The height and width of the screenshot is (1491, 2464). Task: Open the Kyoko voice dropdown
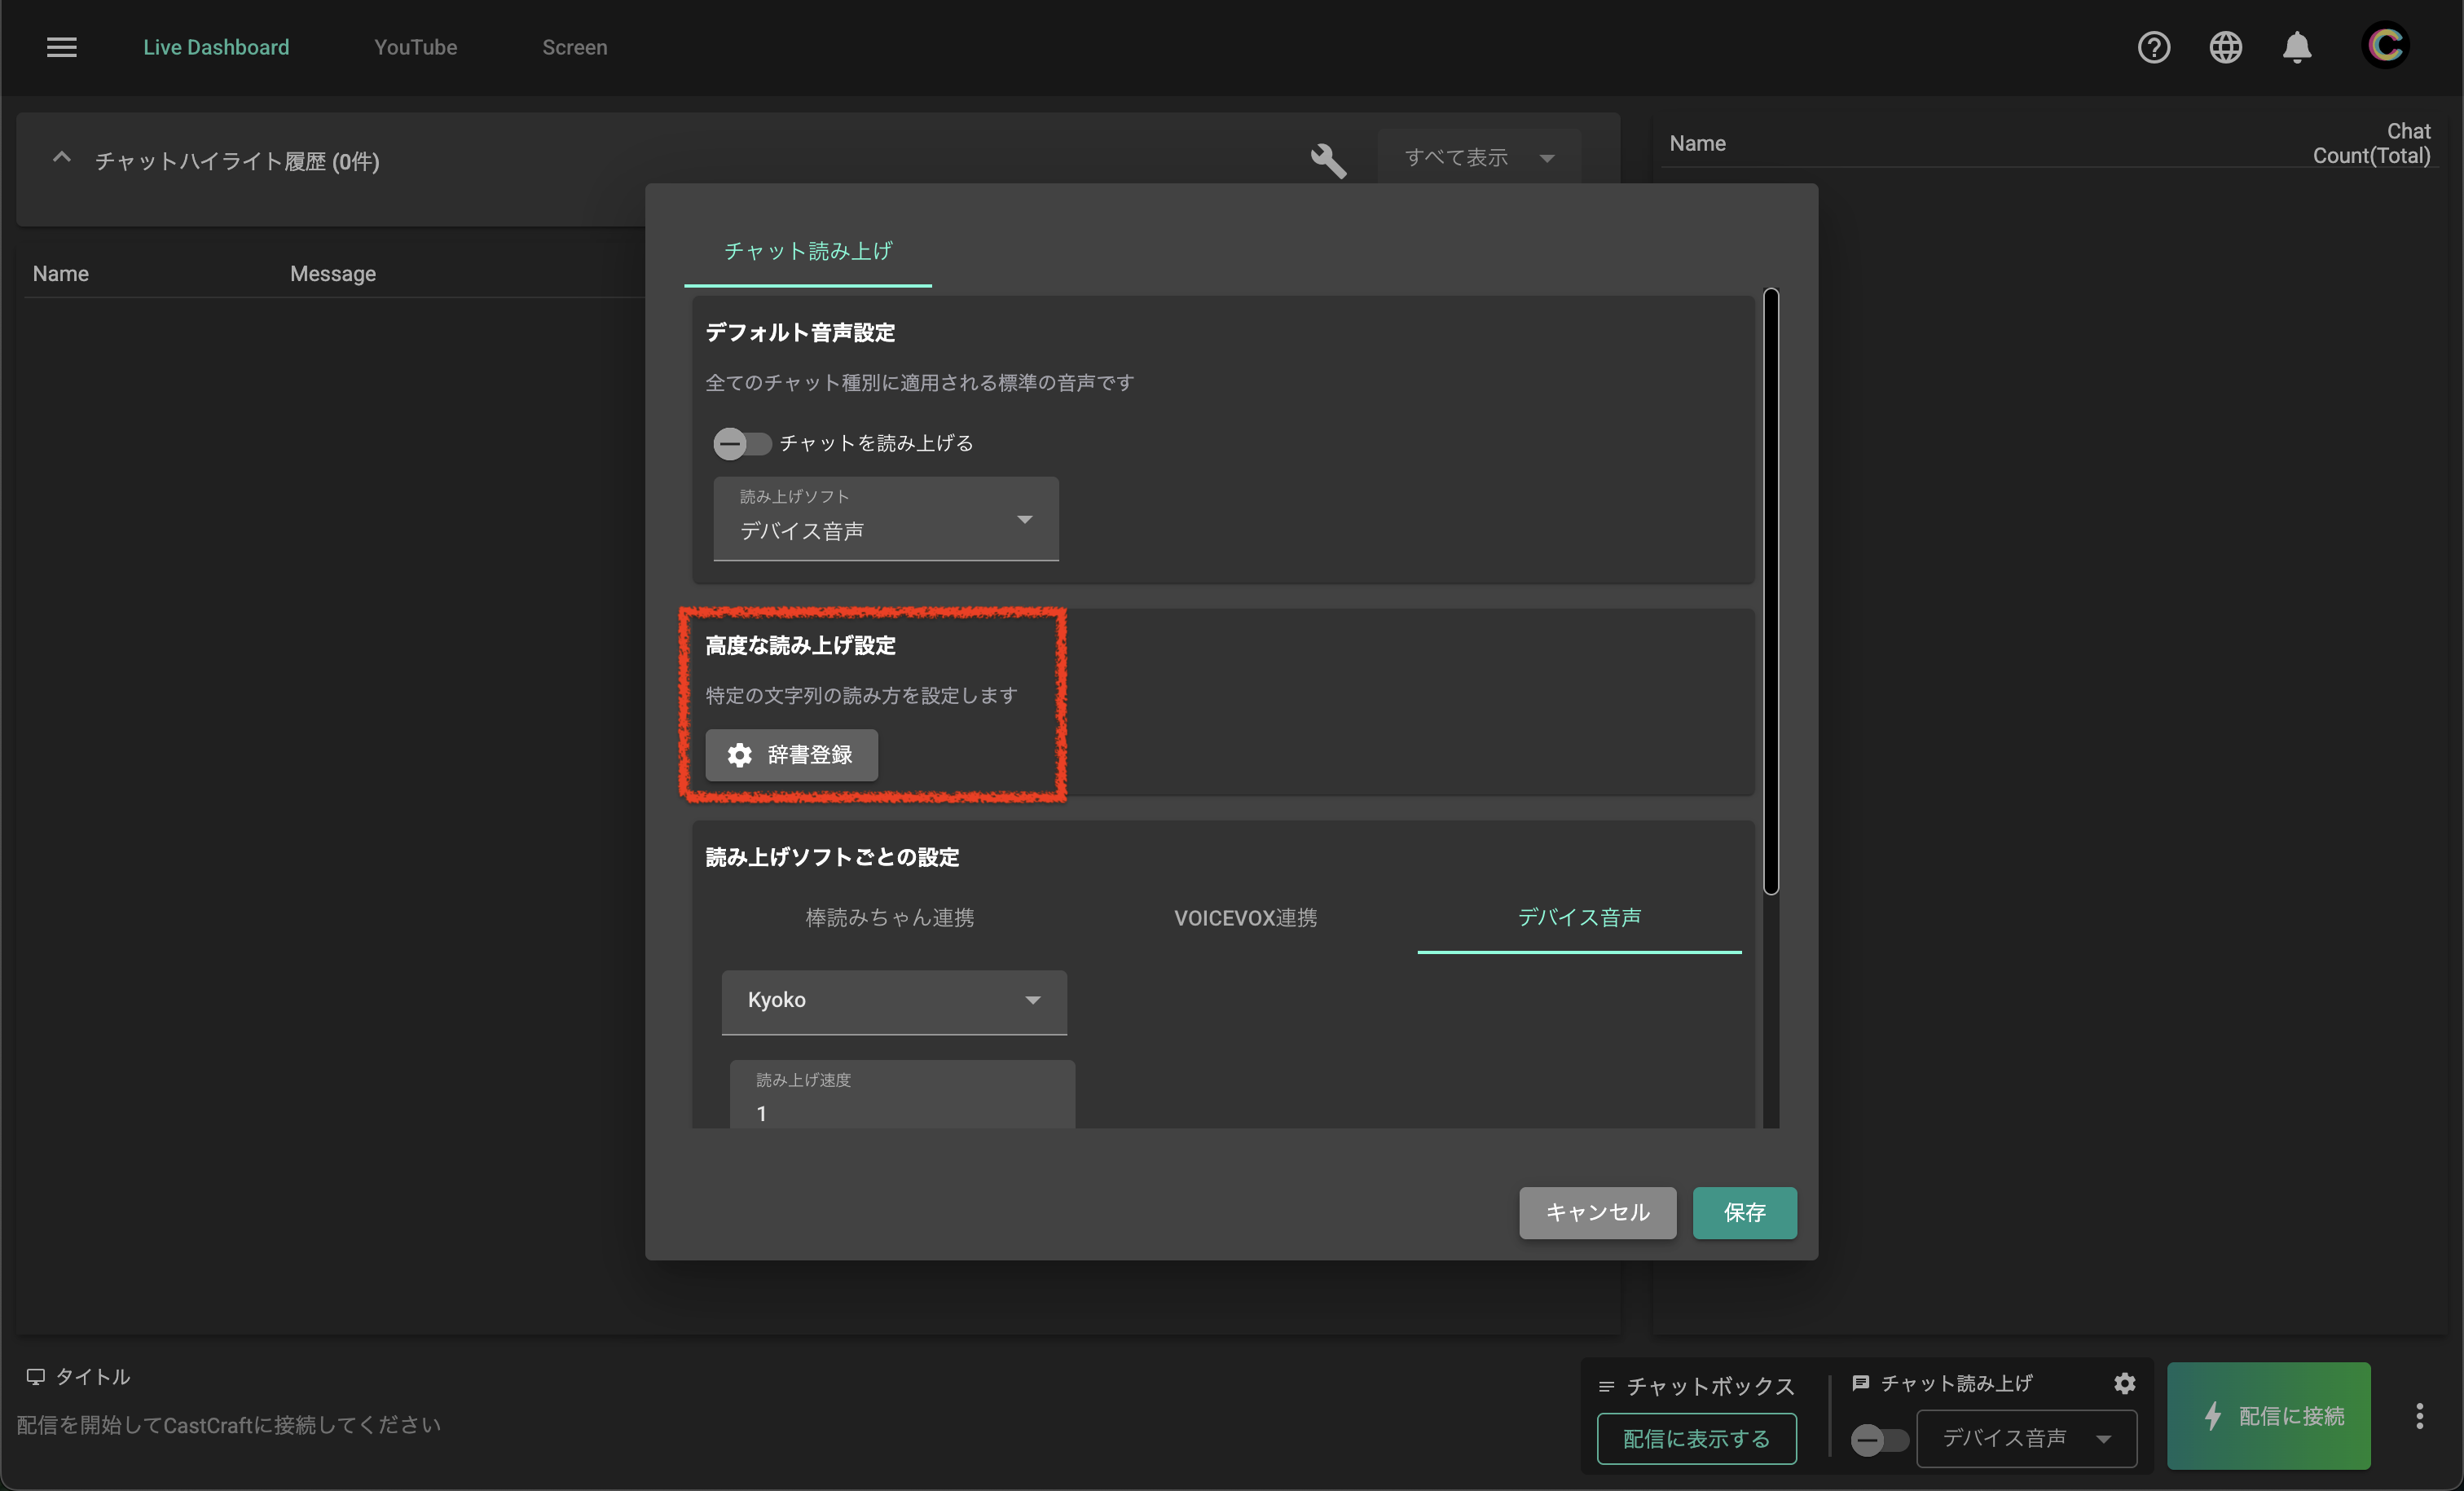point(893,1001)
